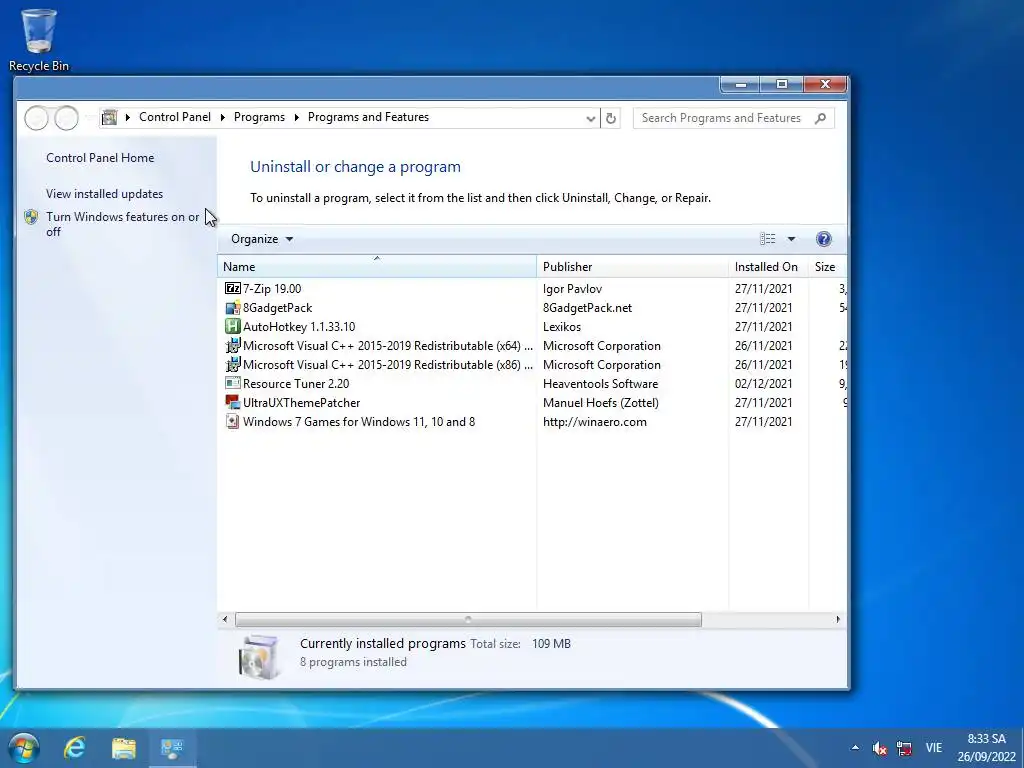Open help with the blue question mark
The height and width of the screenshot is (768, 1024).
(824, 239)
